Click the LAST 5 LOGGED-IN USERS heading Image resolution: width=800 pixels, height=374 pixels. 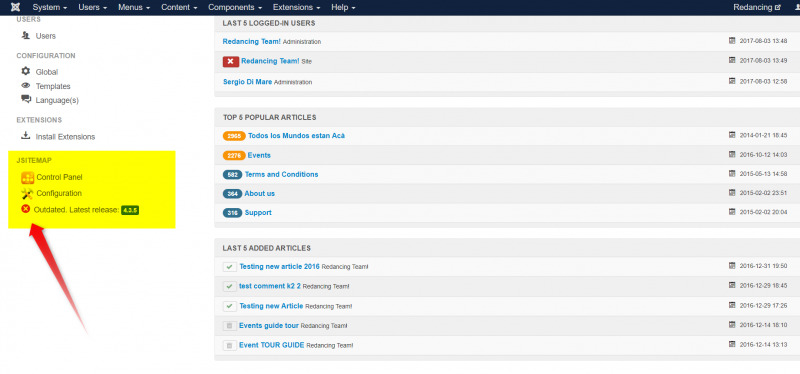269,23
